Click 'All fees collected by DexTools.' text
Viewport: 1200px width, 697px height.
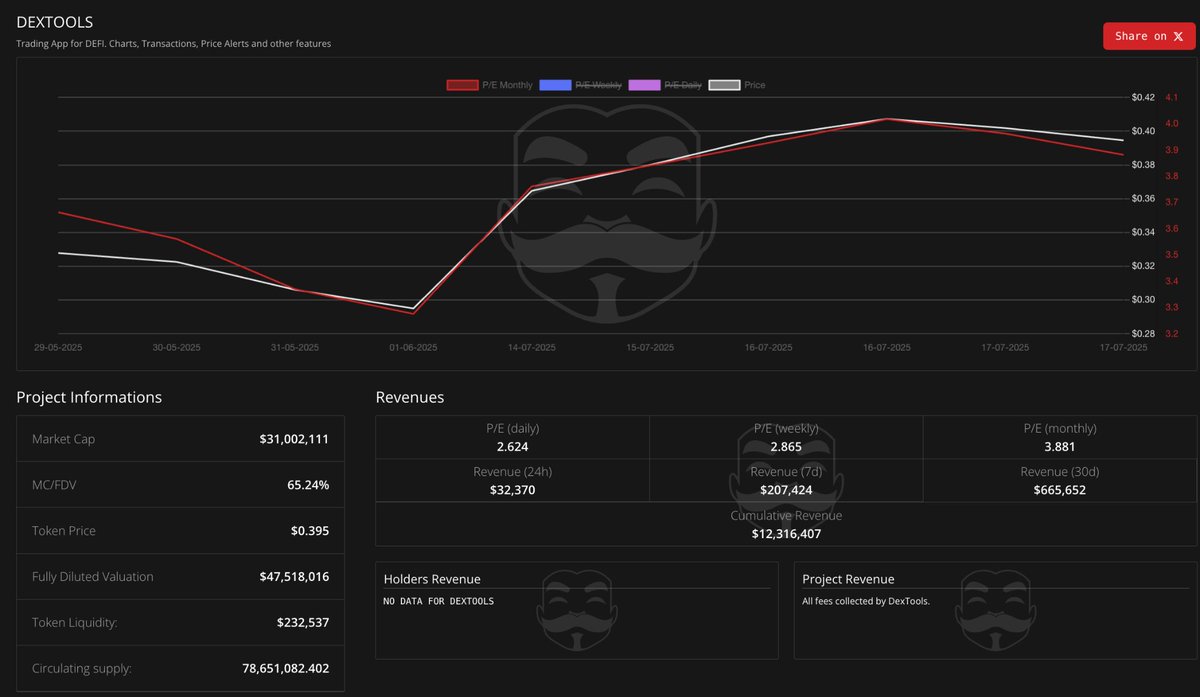pos(866,601)
